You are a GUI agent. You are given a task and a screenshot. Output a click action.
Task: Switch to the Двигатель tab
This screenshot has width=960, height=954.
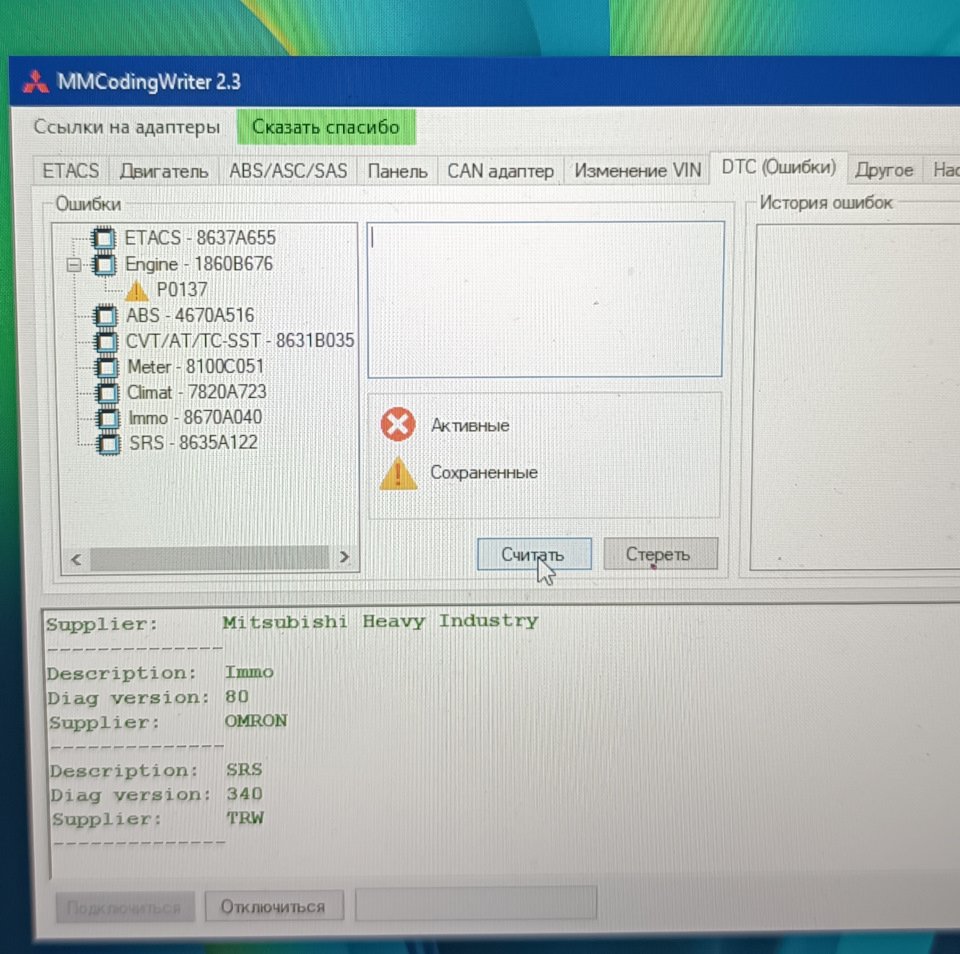tap(163, 171)
